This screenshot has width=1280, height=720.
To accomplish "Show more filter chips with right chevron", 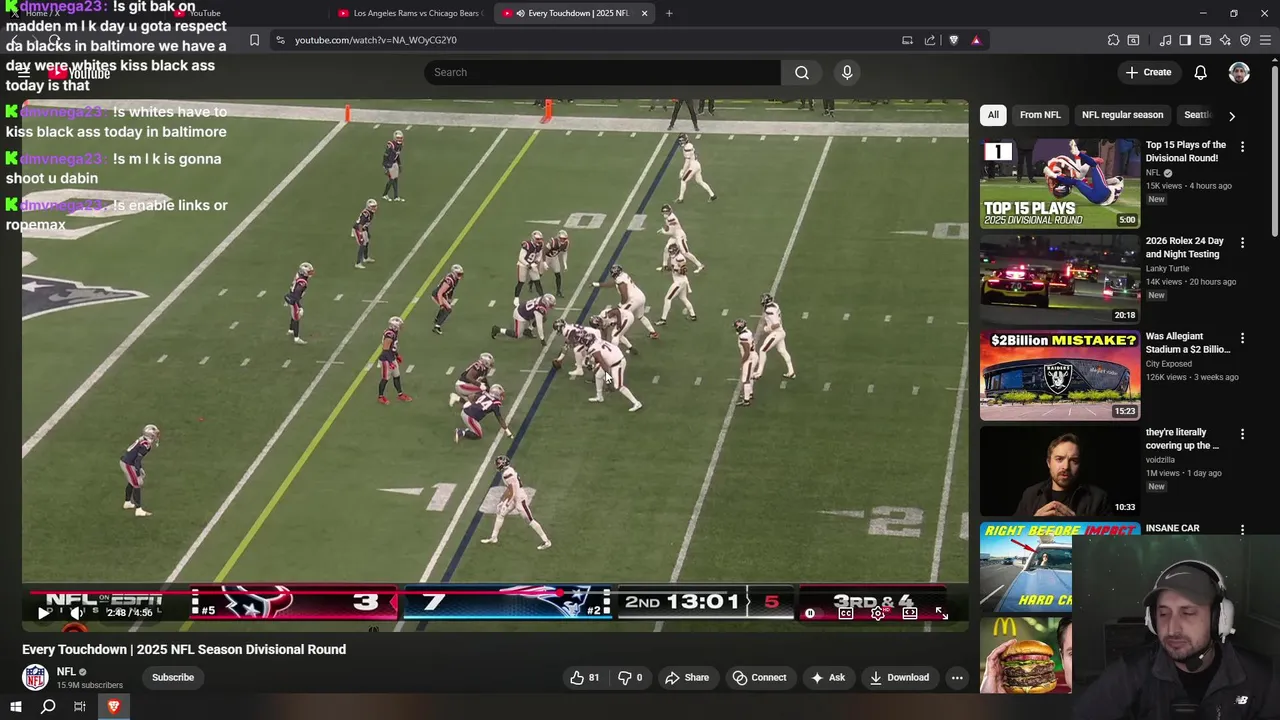I will pos(1232,116).
